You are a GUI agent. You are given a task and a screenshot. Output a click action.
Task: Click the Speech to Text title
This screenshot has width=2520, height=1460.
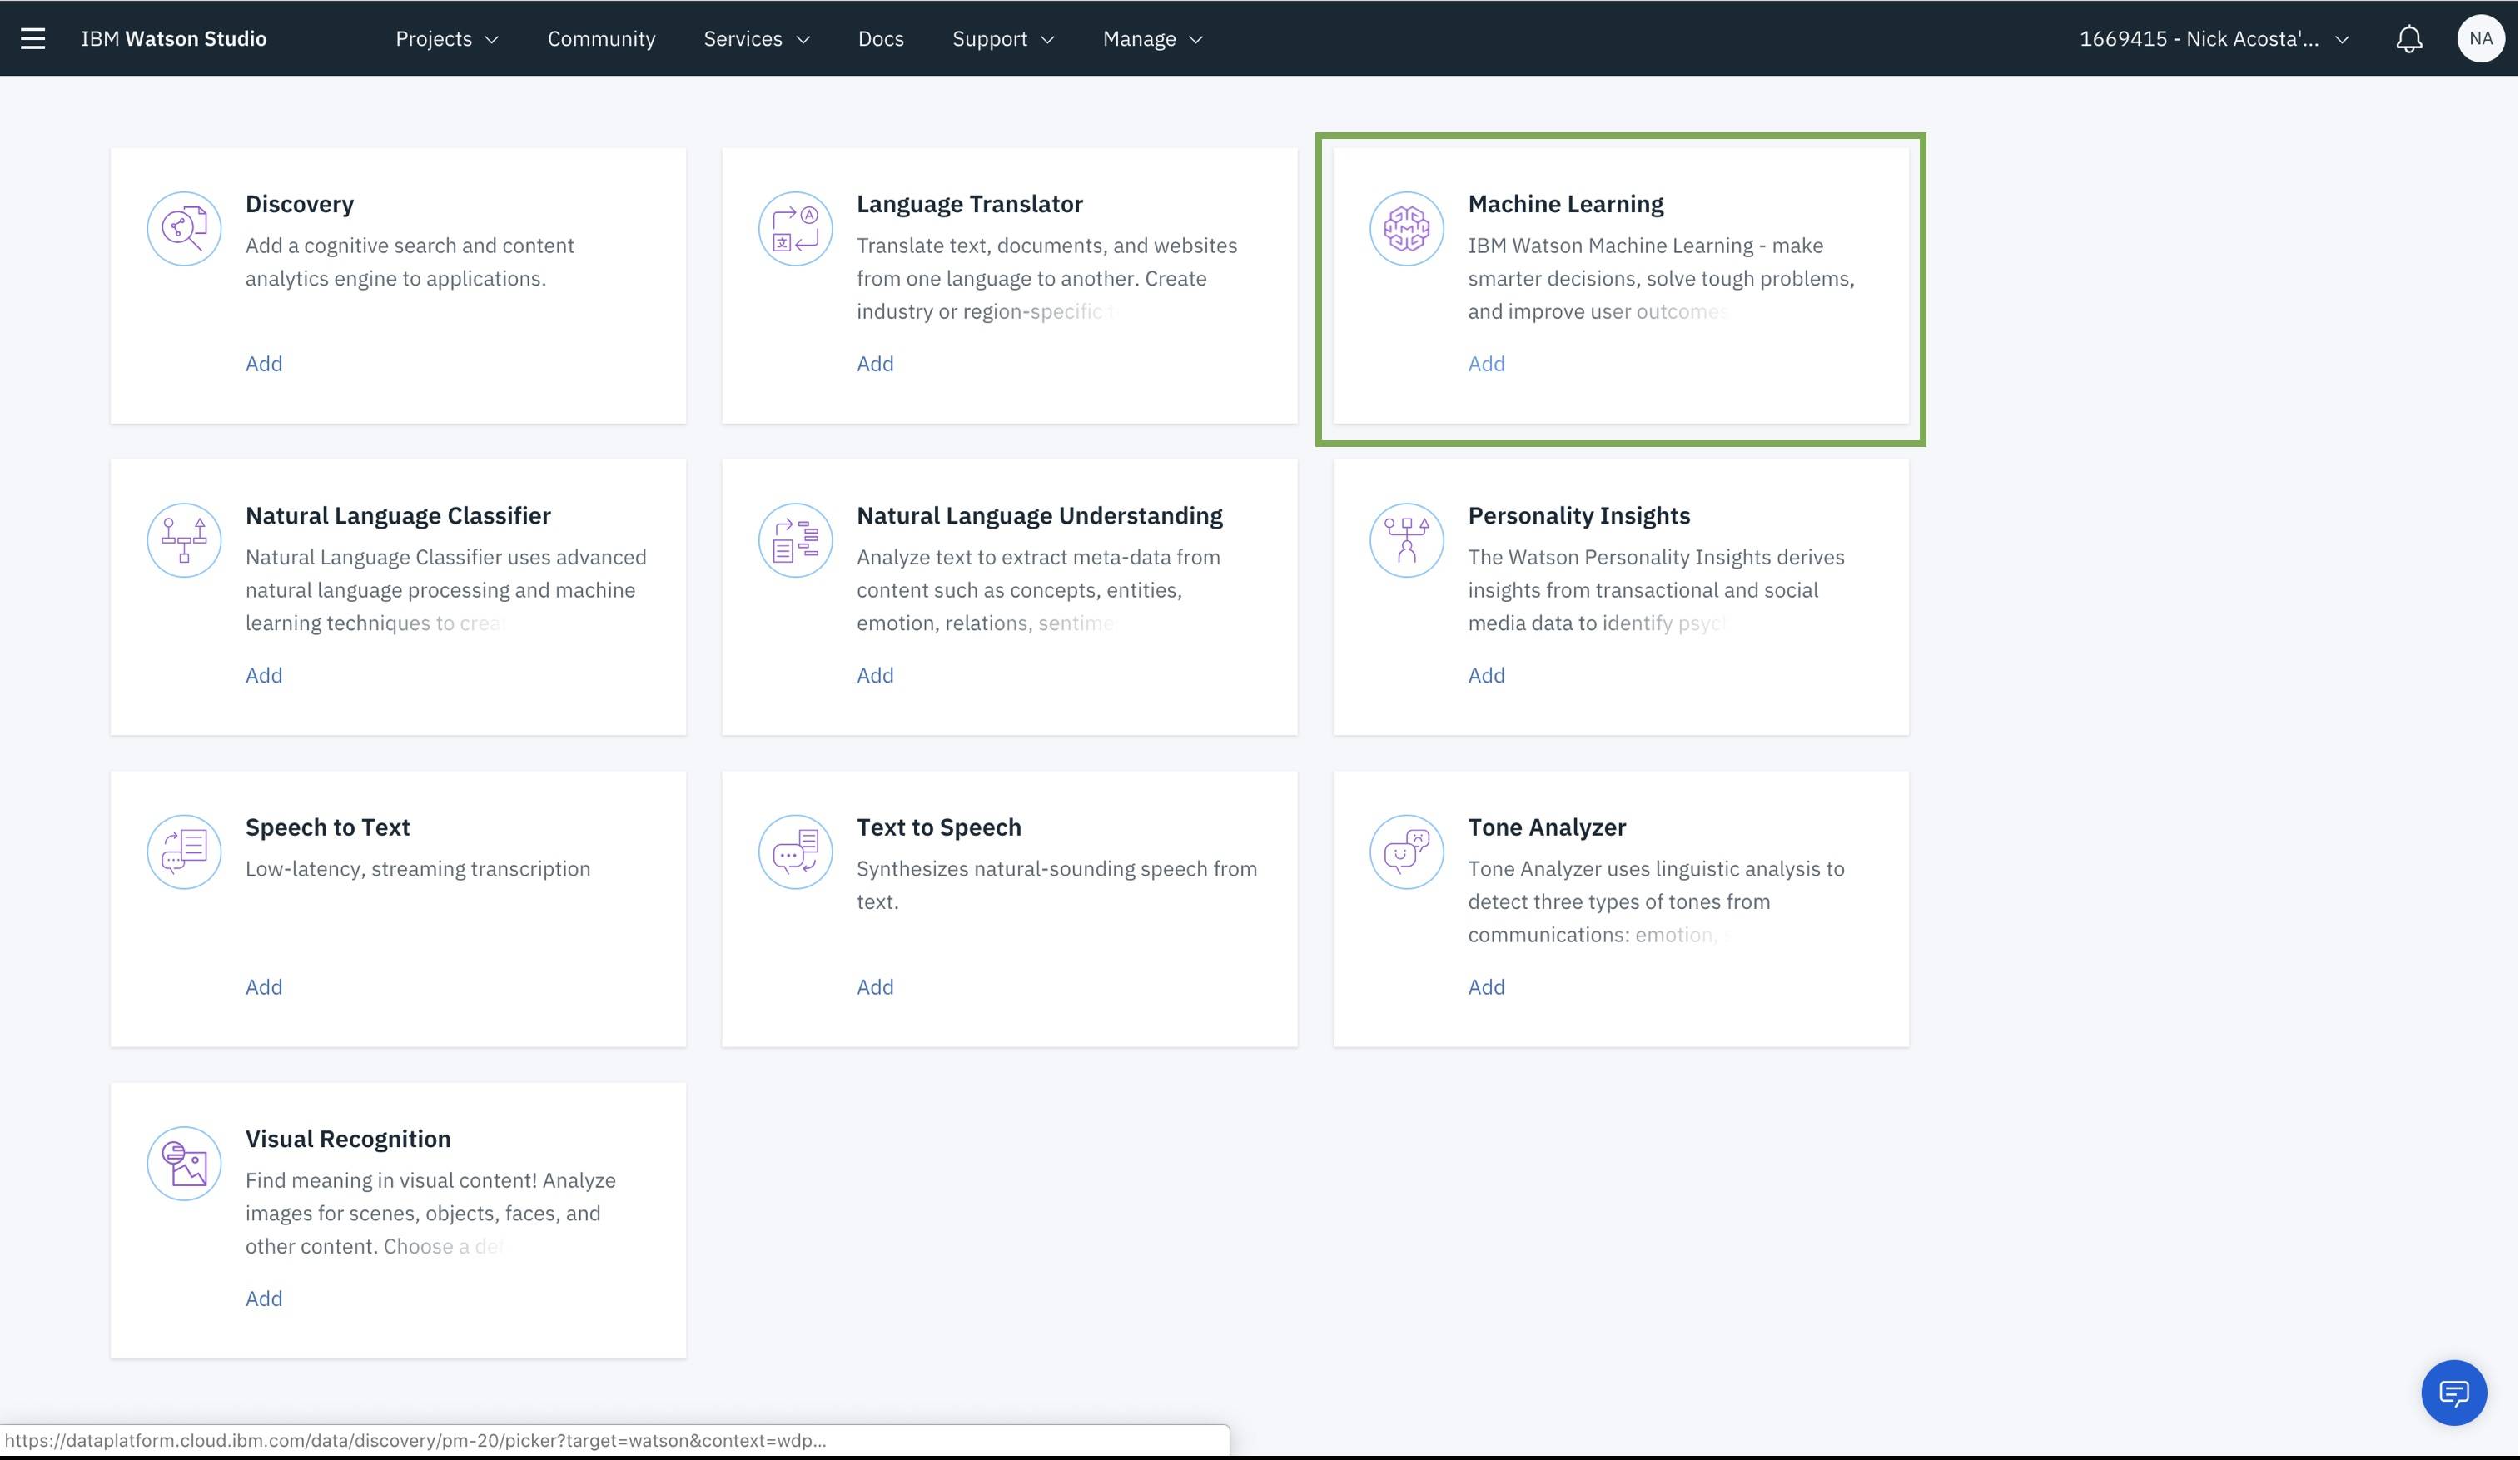328,827
